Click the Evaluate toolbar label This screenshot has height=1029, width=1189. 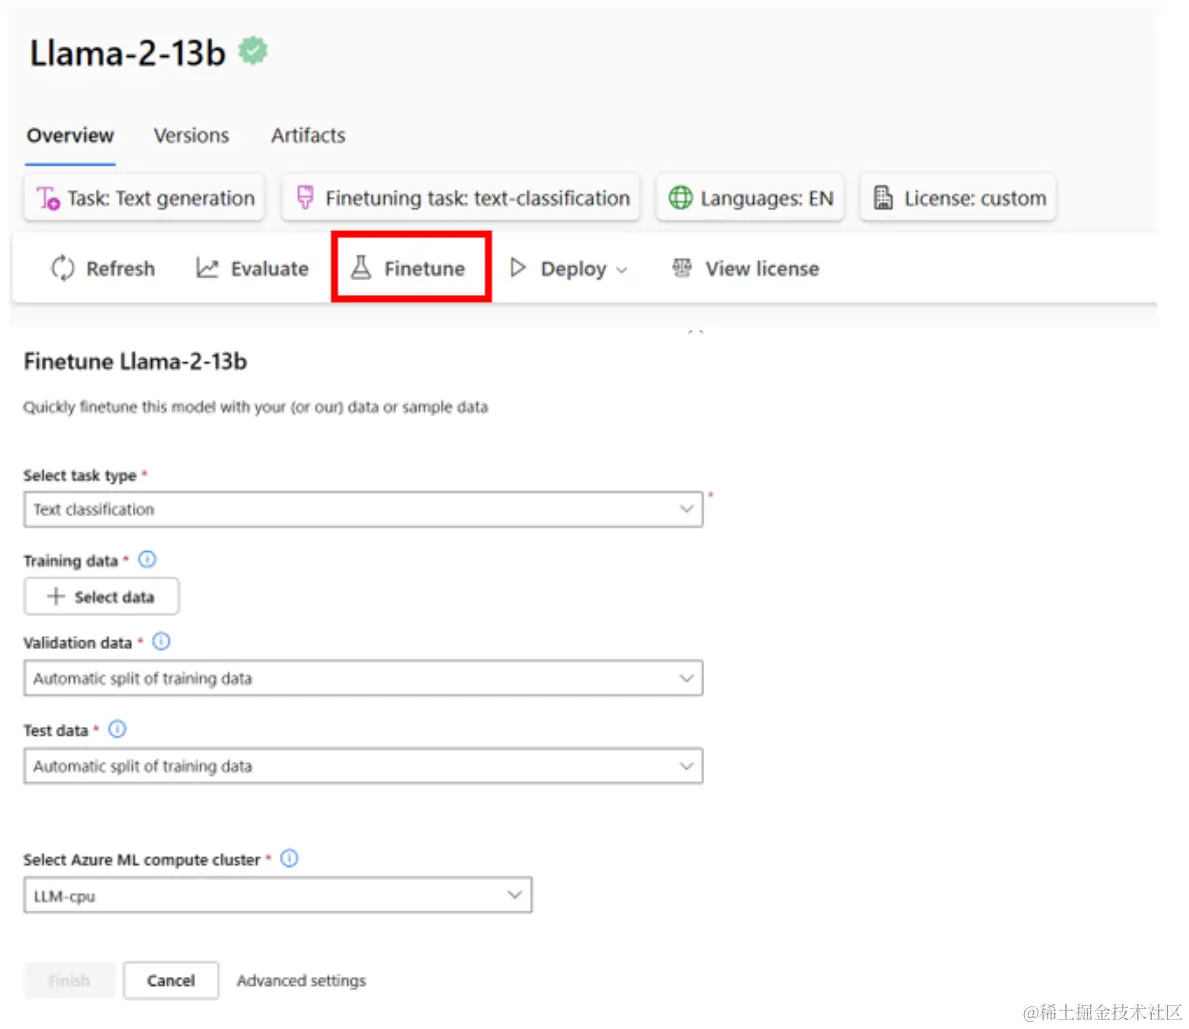[269, 268]
